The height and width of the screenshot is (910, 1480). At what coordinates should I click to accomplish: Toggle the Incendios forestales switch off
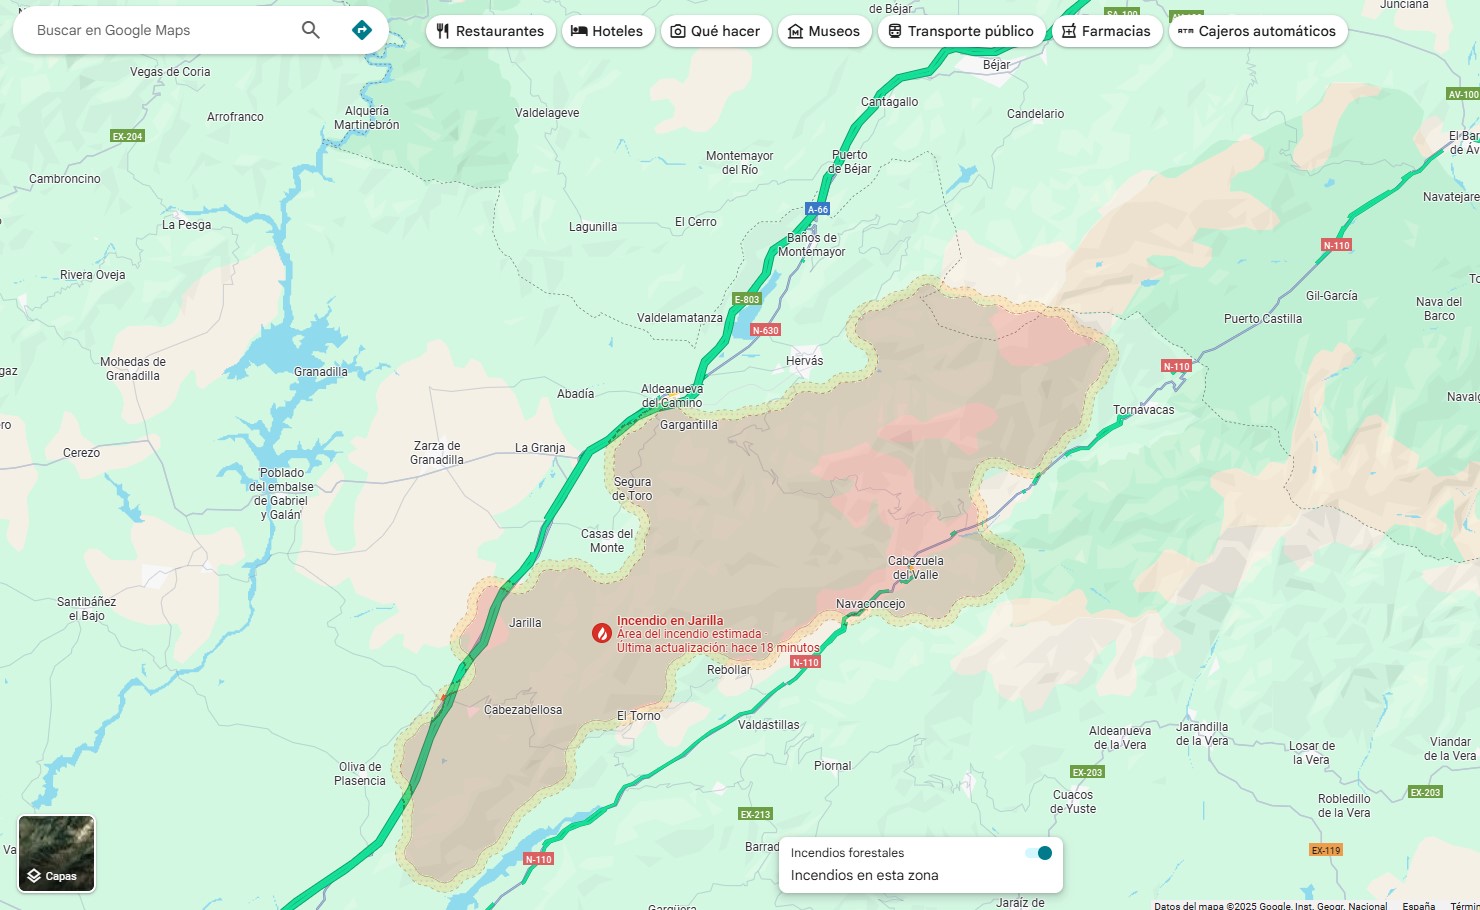[x=1039, y=853]
